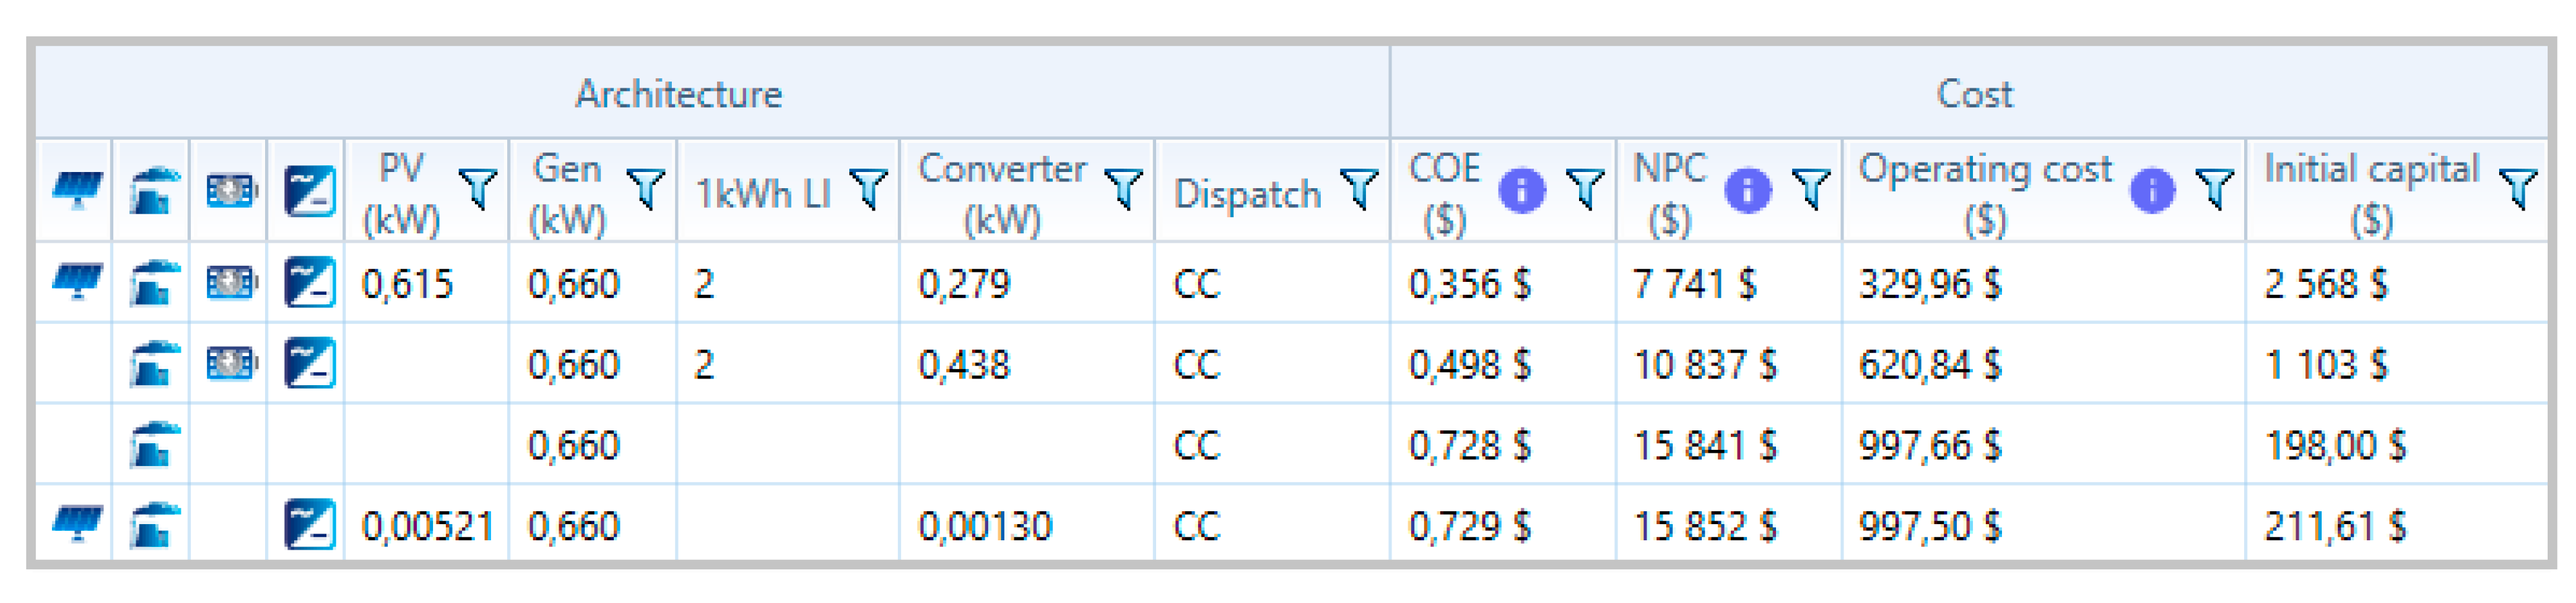The width and height of the screenshot is (2576, 603).
Task: Click the solar PV icon in the header row
Action: pyautogui.click(x=76, y=190)
